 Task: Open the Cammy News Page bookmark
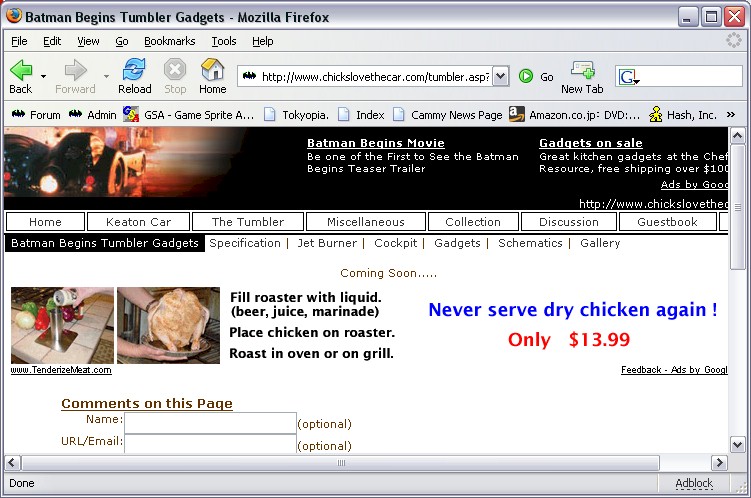448,115
